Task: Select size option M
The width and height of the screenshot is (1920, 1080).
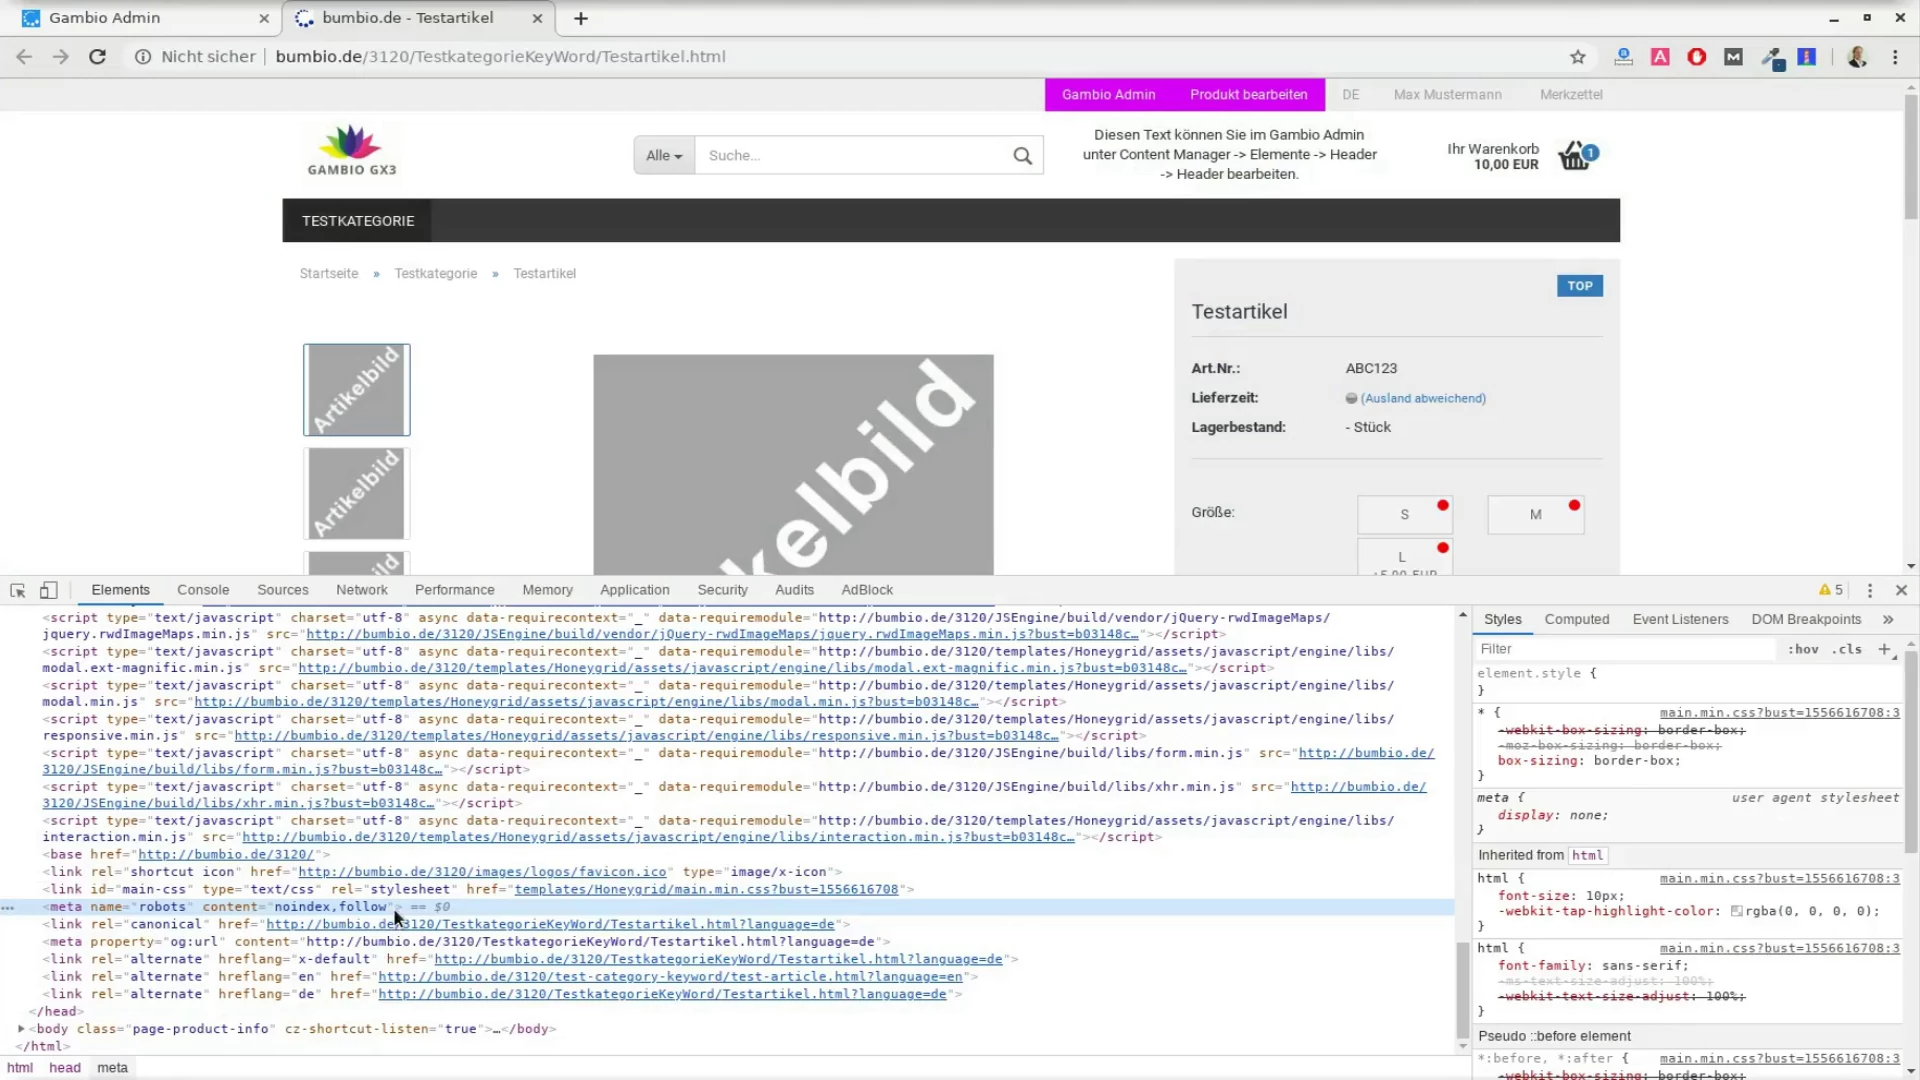Action: point(1535,515)
